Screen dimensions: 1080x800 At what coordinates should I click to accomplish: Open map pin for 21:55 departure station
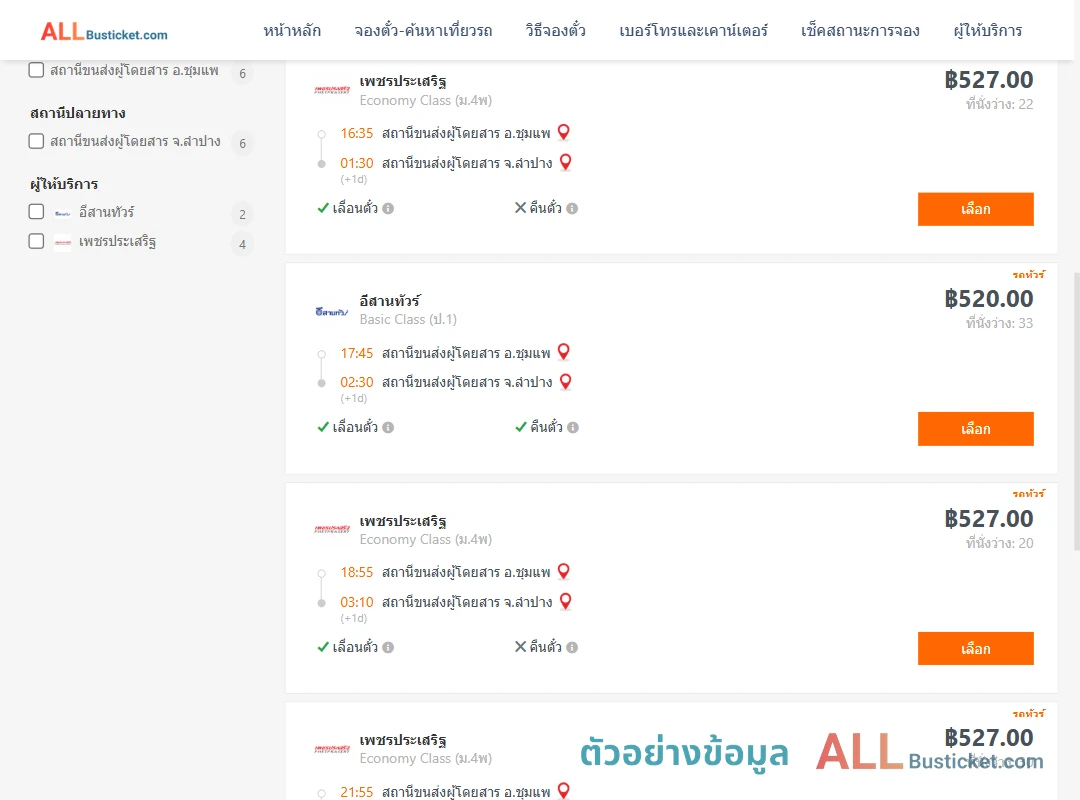point(563,790)
